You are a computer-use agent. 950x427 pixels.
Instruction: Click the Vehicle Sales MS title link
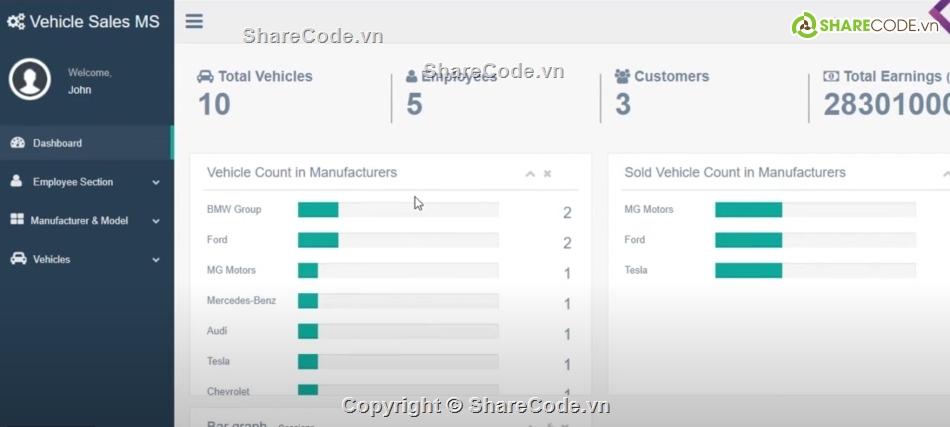[95, 22]
